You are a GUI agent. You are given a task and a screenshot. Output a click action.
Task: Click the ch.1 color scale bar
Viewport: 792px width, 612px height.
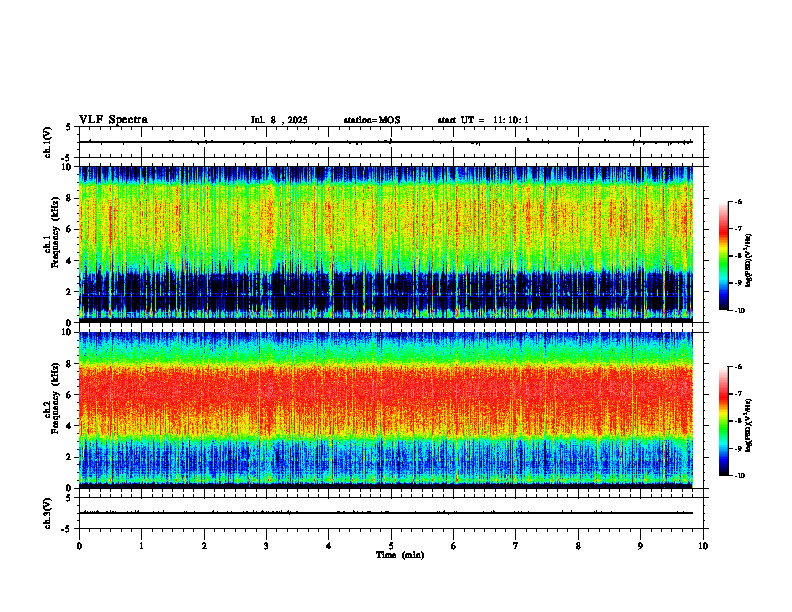point(723,256)
